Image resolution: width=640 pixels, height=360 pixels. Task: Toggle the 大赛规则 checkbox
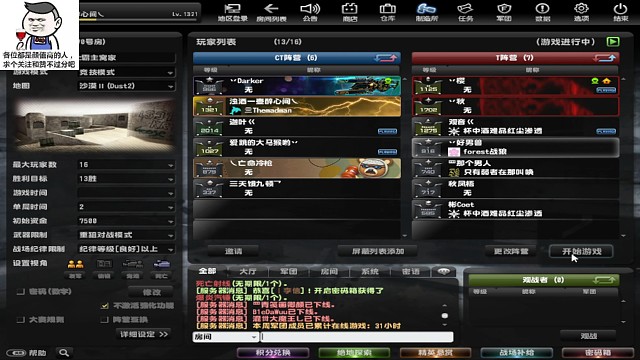[20, 320]
